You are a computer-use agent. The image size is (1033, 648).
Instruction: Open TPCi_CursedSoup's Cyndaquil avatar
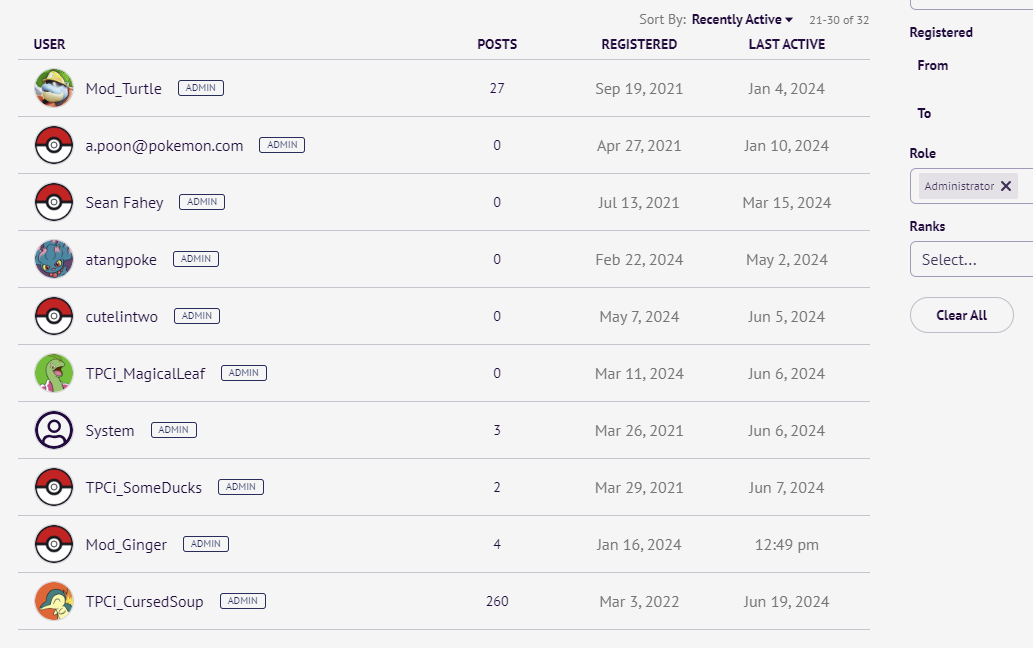click(x=54, y=601)
